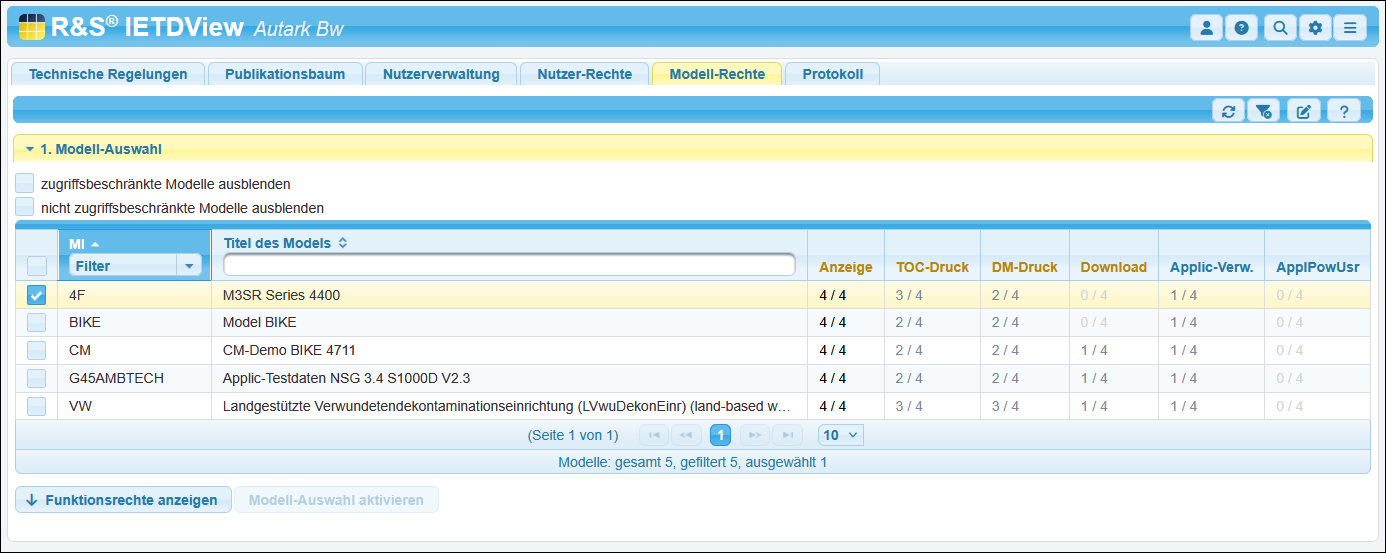Click the 'Titel des Models' filter text field
The width and height of the screenshot is (1386, 553).
pos(509,265)
